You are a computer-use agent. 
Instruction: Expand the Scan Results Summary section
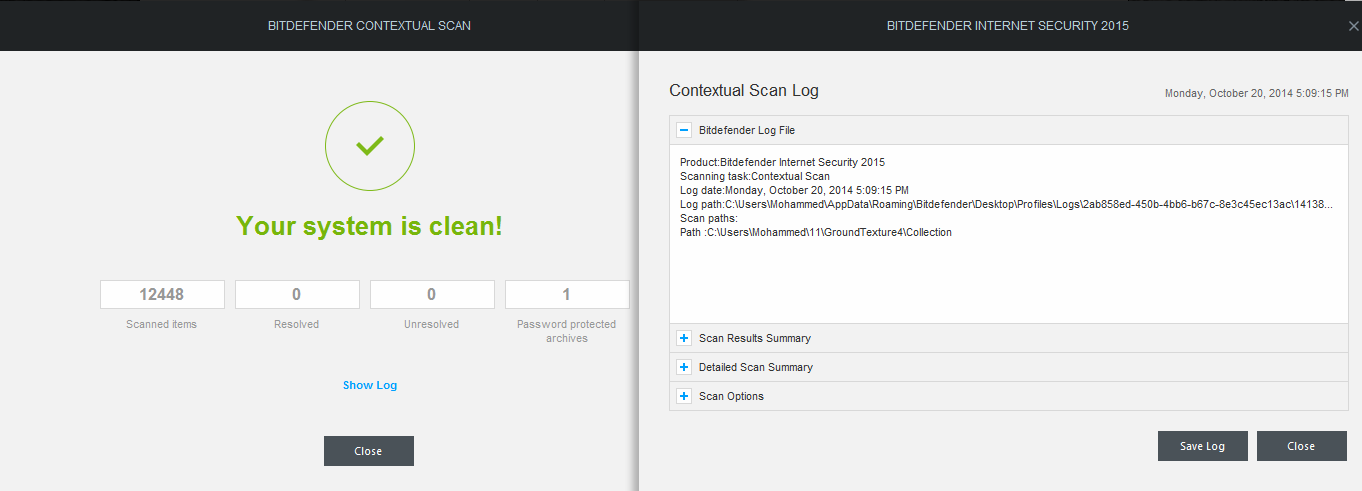[684, 338]
